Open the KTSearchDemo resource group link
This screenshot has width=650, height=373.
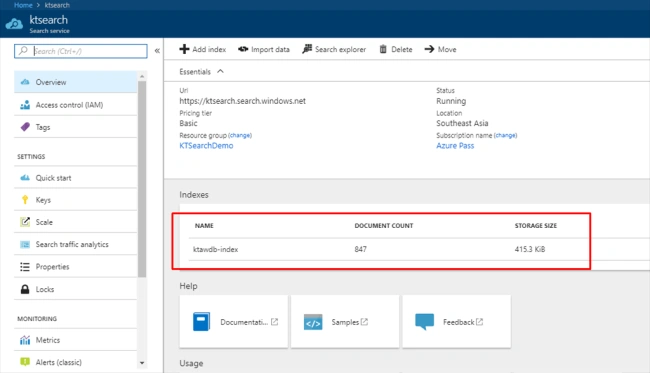206,145
